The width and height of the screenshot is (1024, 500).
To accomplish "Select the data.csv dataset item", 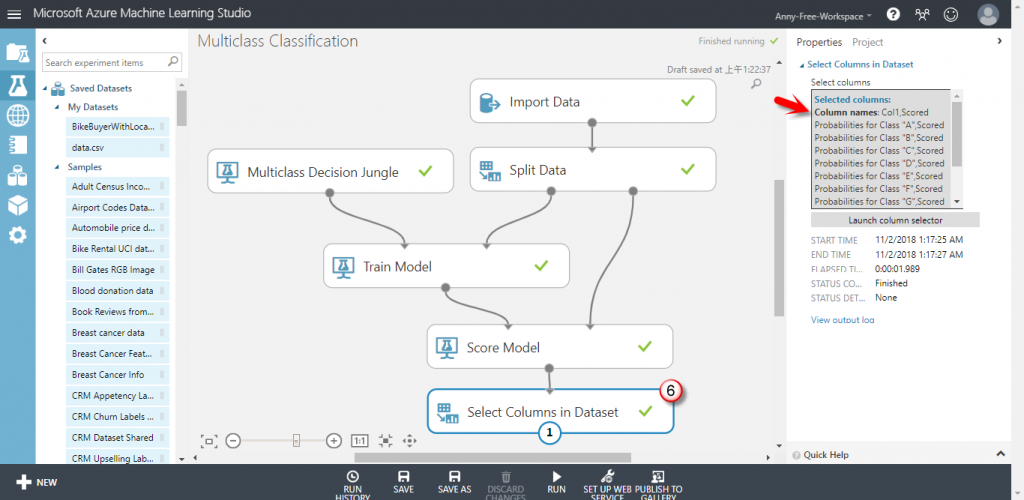I will [x=117, y=148].
